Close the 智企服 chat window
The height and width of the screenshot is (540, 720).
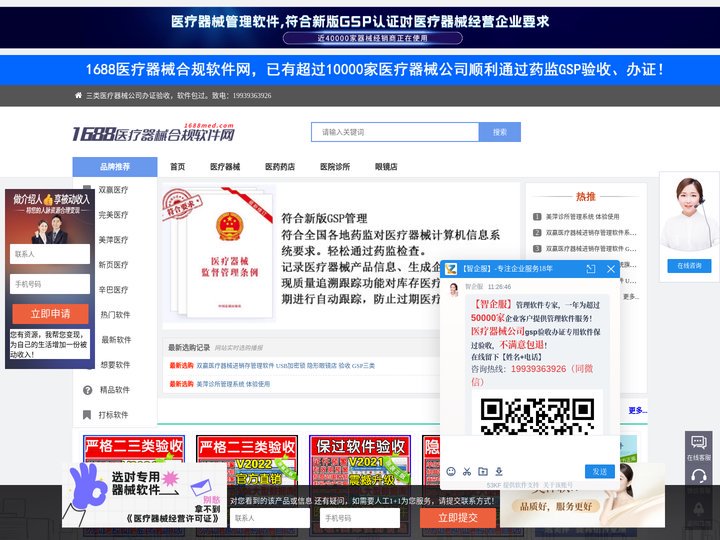611,269
